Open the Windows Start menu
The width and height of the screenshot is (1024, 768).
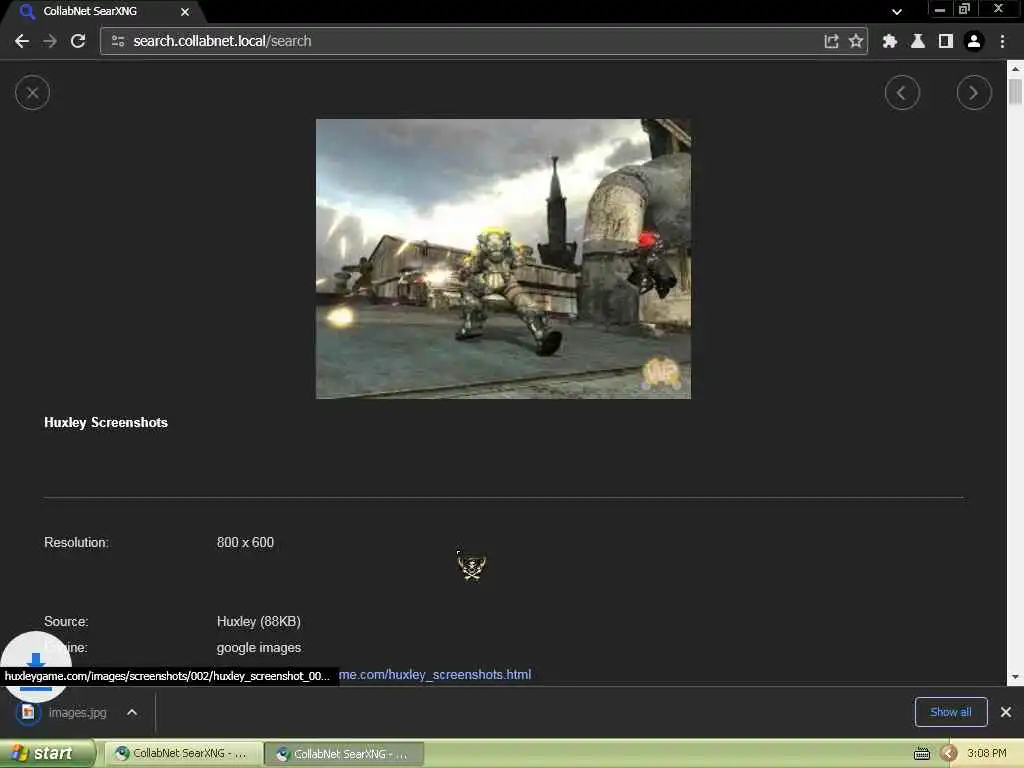tap(47, 754)
